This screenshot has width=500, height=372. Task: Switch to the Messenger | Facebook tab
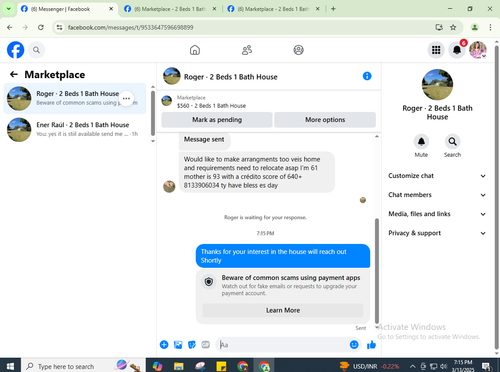(67, 9)
